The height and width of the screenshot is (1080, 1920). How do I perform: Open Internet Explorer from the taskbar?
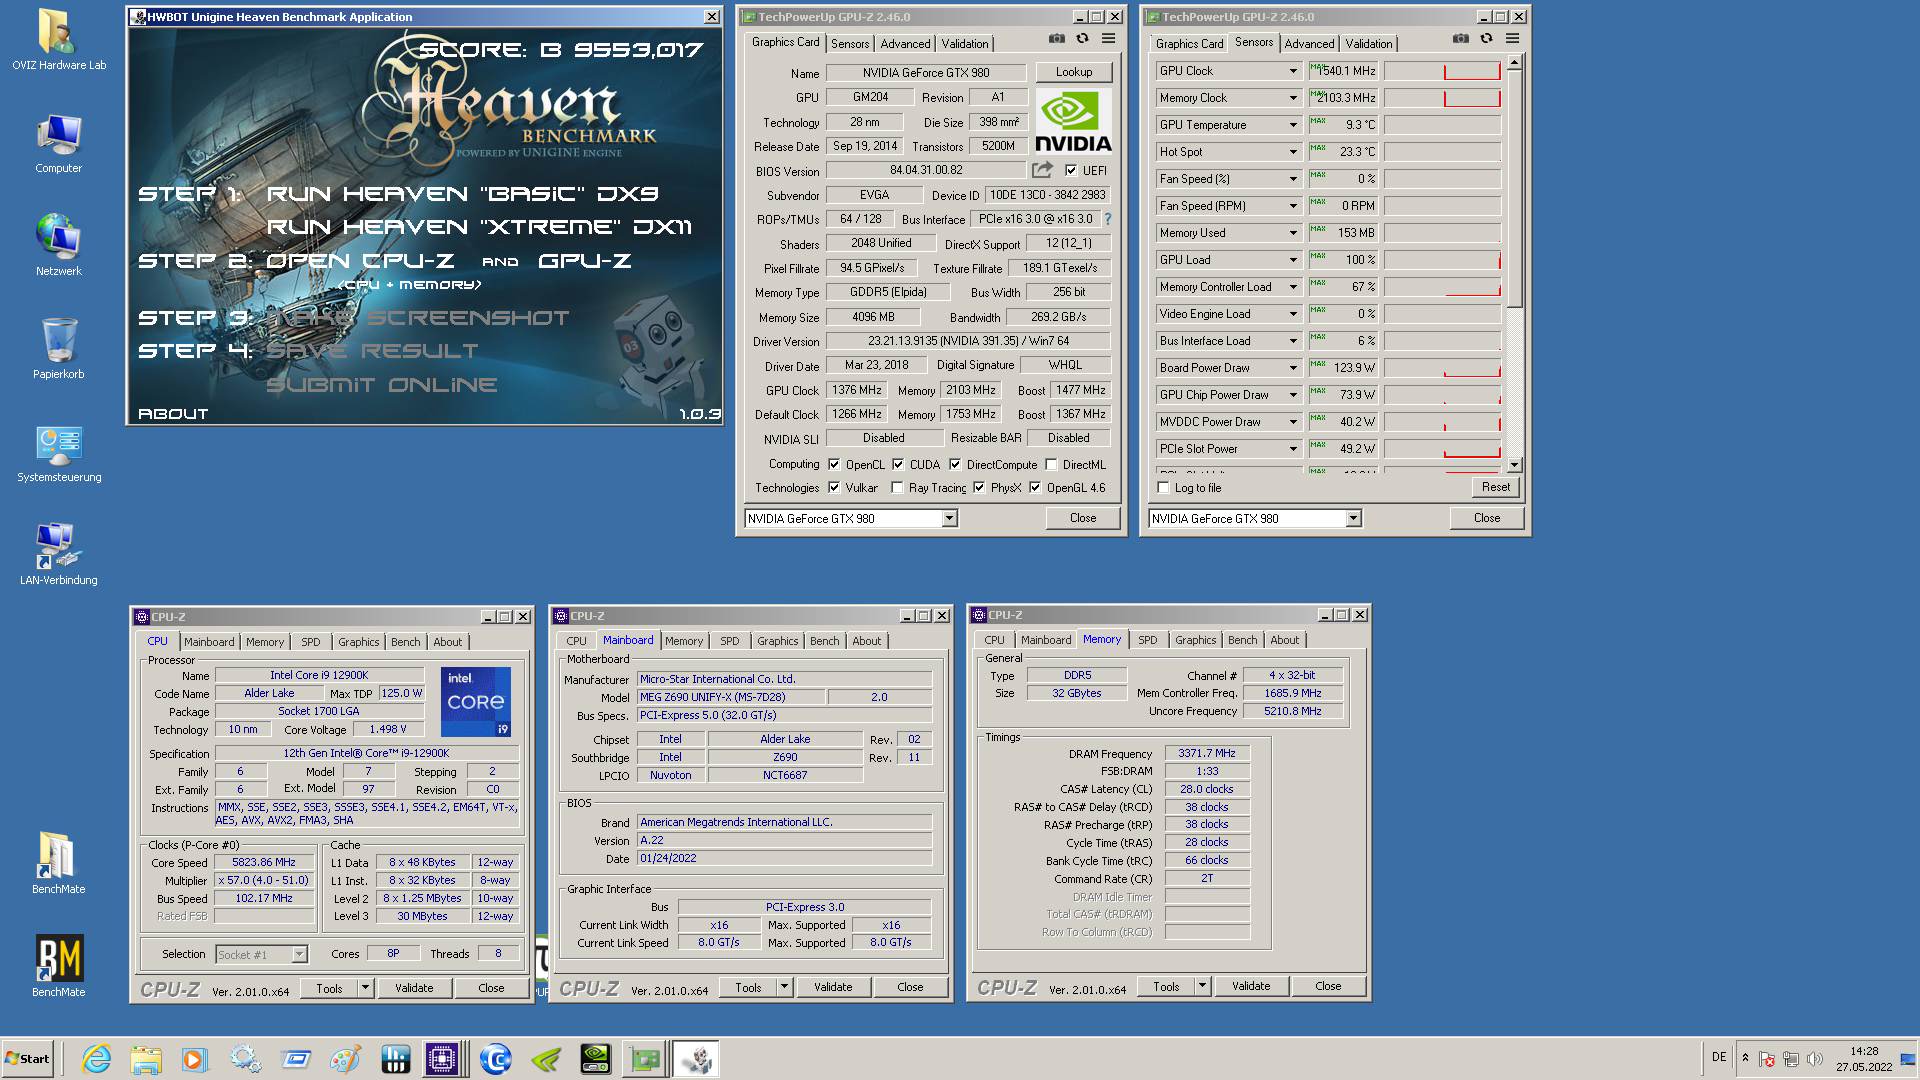tap(96, 1059)
